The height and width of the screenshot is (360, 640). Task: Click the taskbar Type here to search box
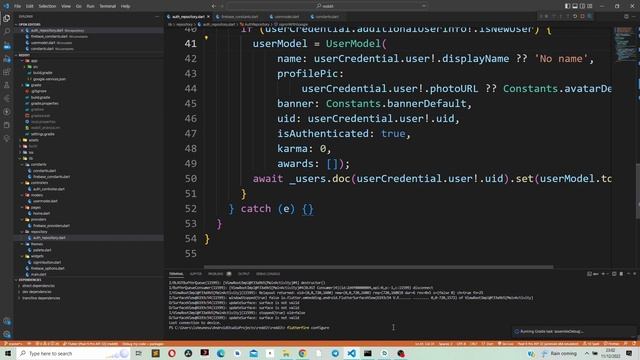pyautogui.click(x=73, y=353)
